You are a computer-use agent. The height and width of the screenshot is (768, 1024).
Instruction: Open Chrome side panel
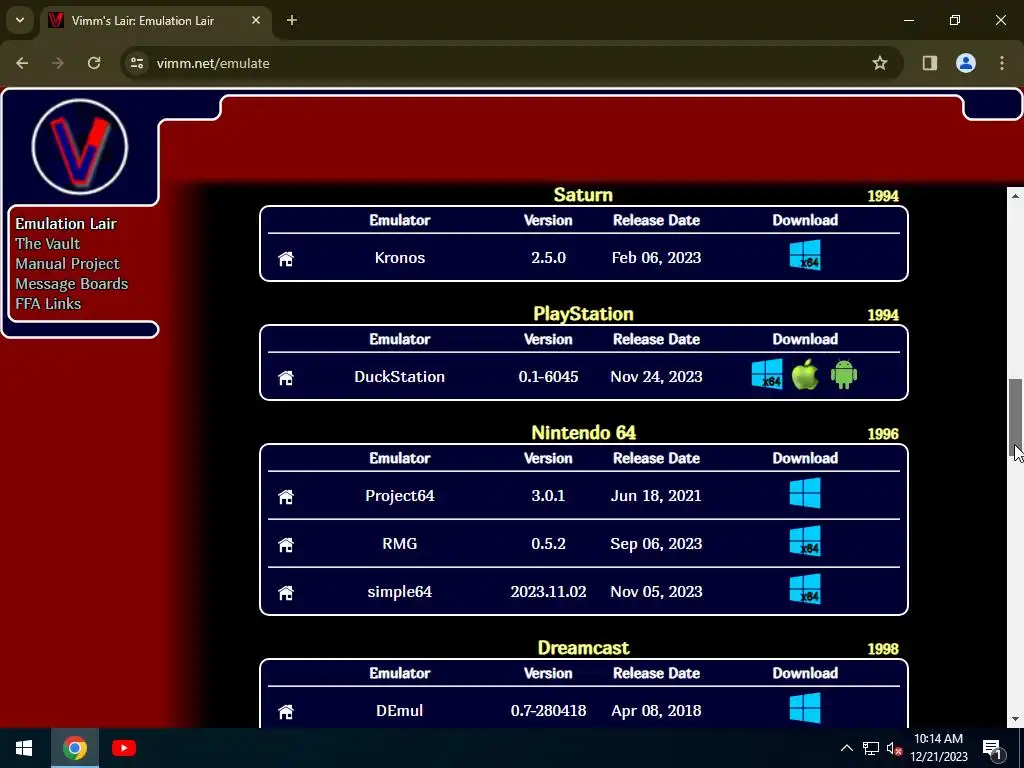[929, 63]
